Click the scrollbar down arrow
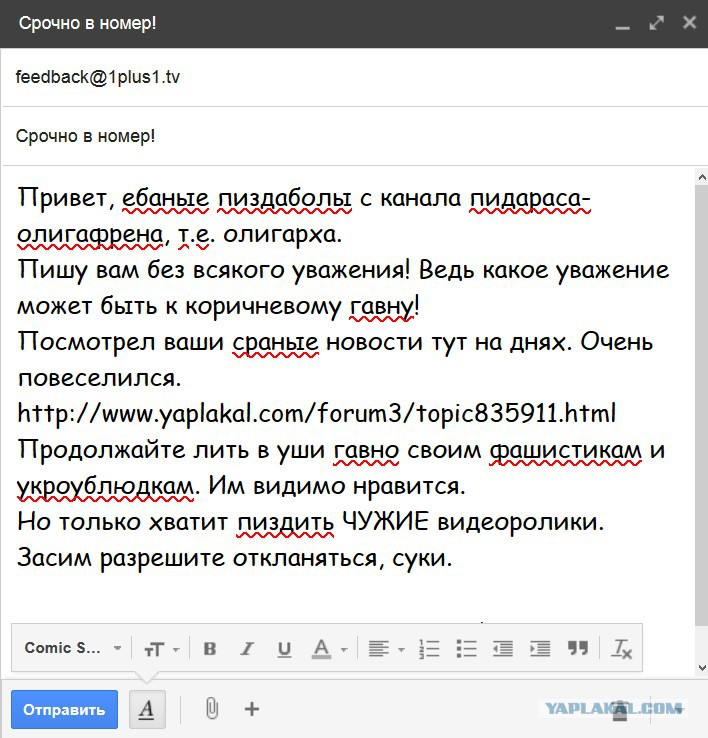Screen dimensions: 708x738 (x=702, y=667)
